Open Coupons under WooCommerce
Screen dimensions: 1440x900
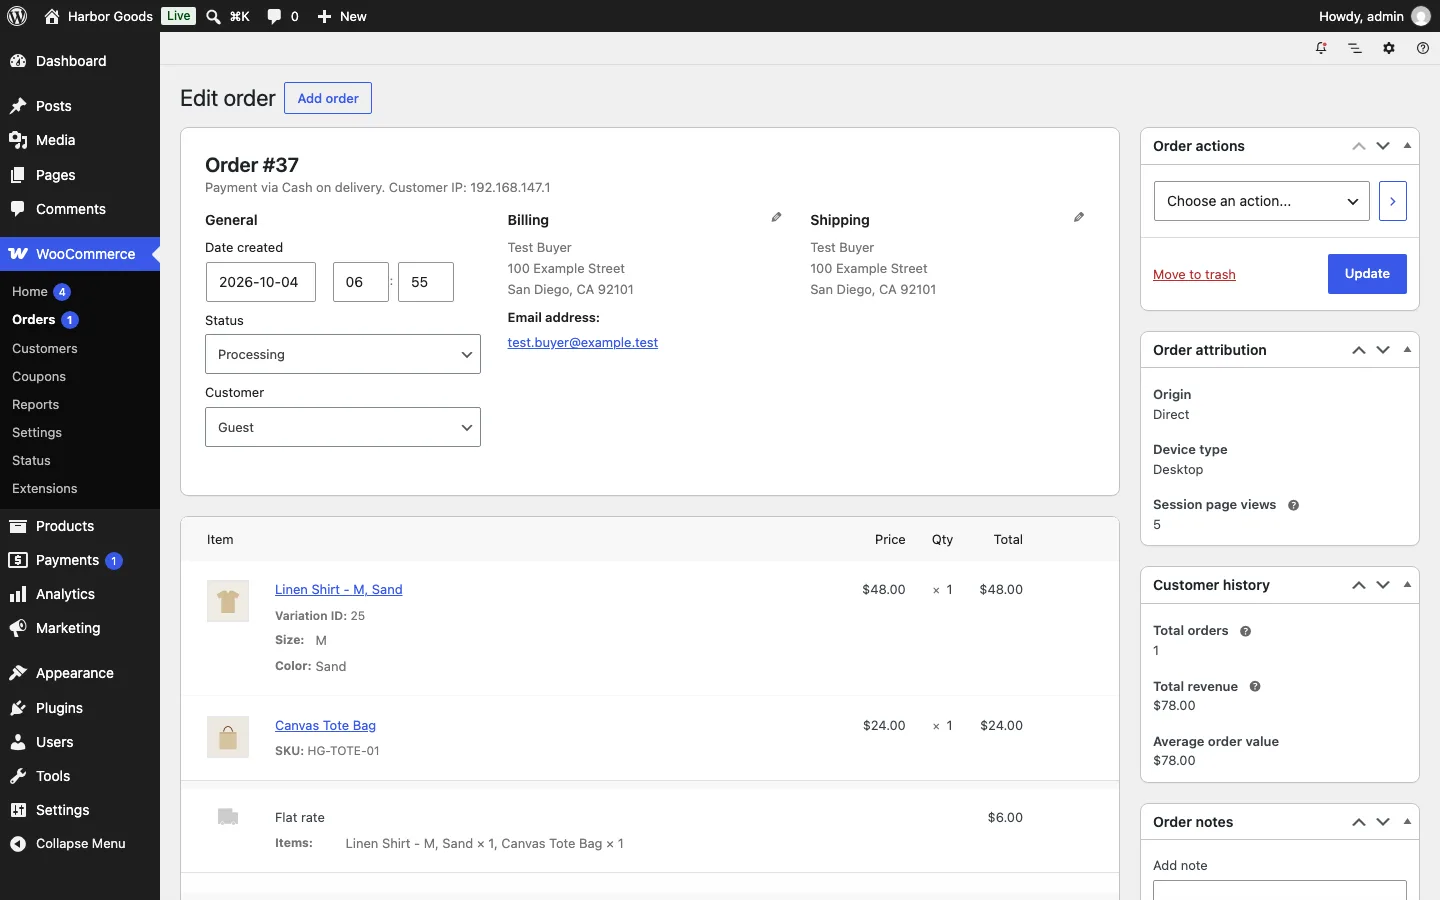pos(39,377)
